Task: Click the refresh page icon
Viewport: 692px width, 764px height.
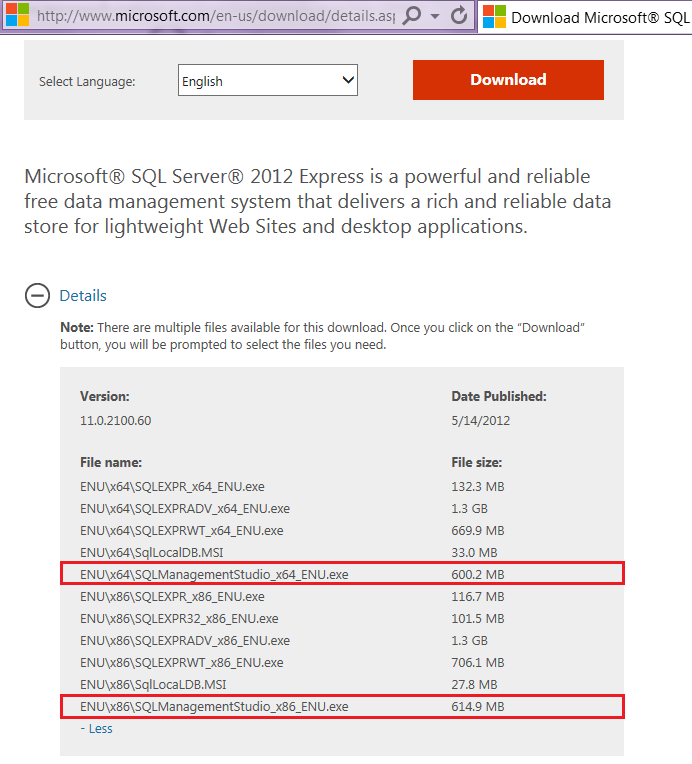Action: (x=459, y=16)
